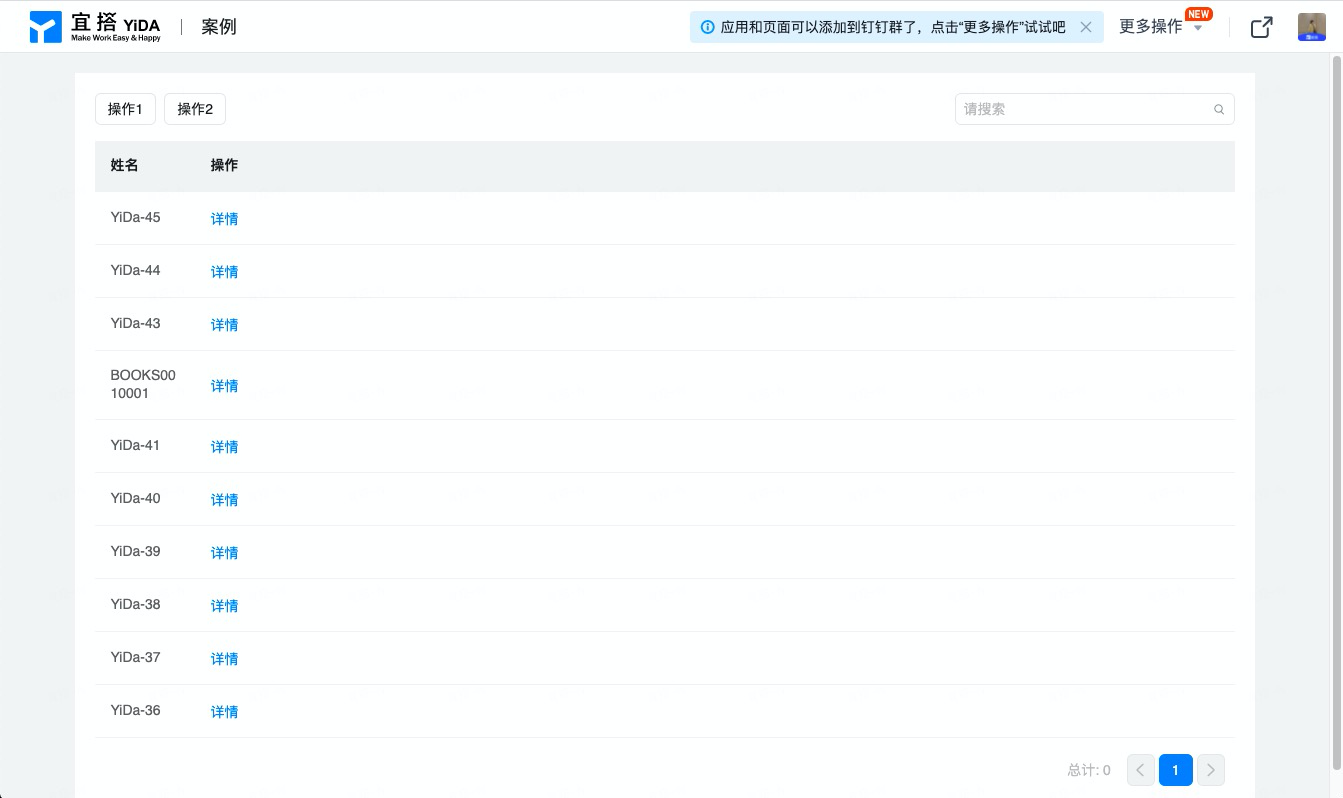Click the YiDa-37 name cell

[135, 657]
